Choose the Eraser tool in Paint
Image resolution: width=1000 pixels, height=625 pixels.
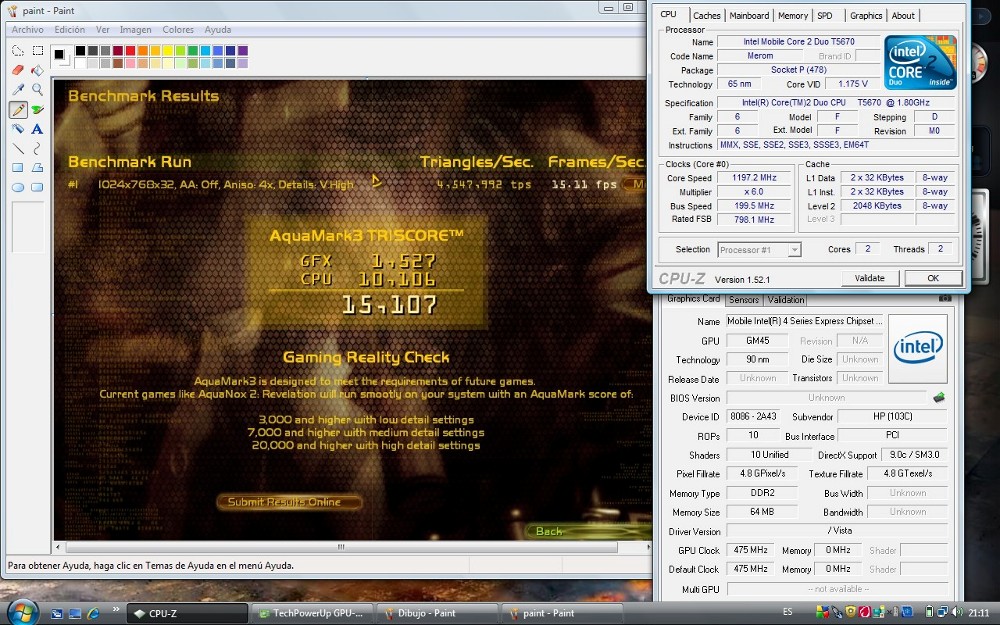point(18,70)
